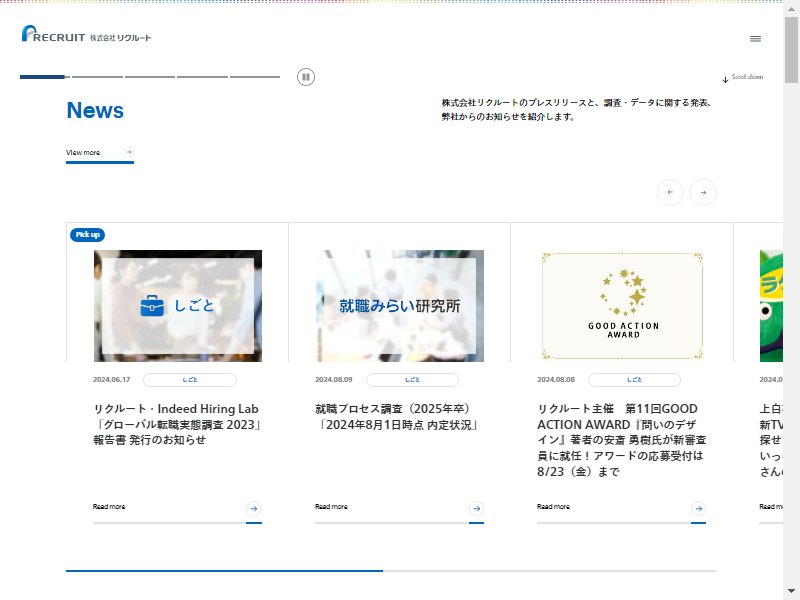800x600 pixels.
Task: Click the carousel progress bar
Action: click(391, 571)
